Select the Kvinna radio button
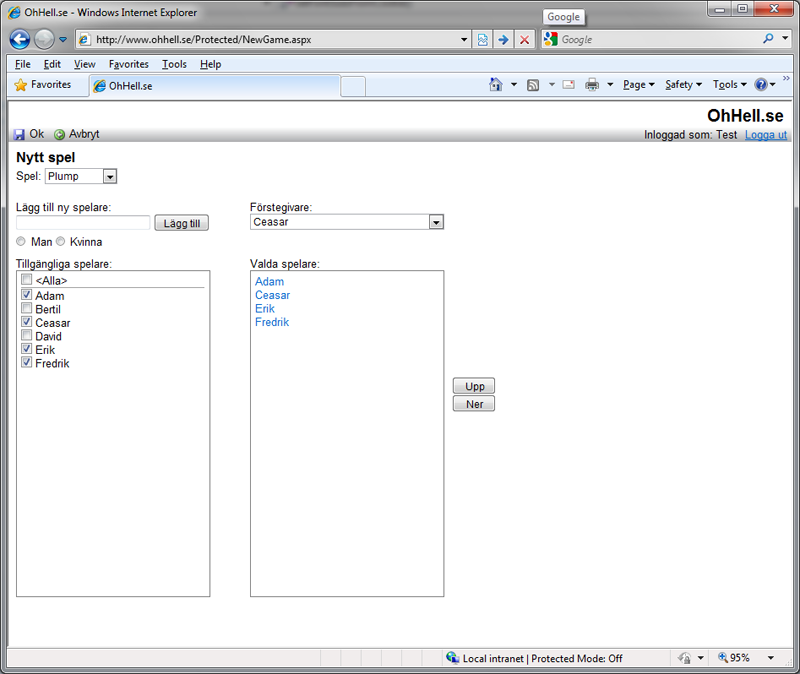 pyautogui.click(x=61, y=241)
